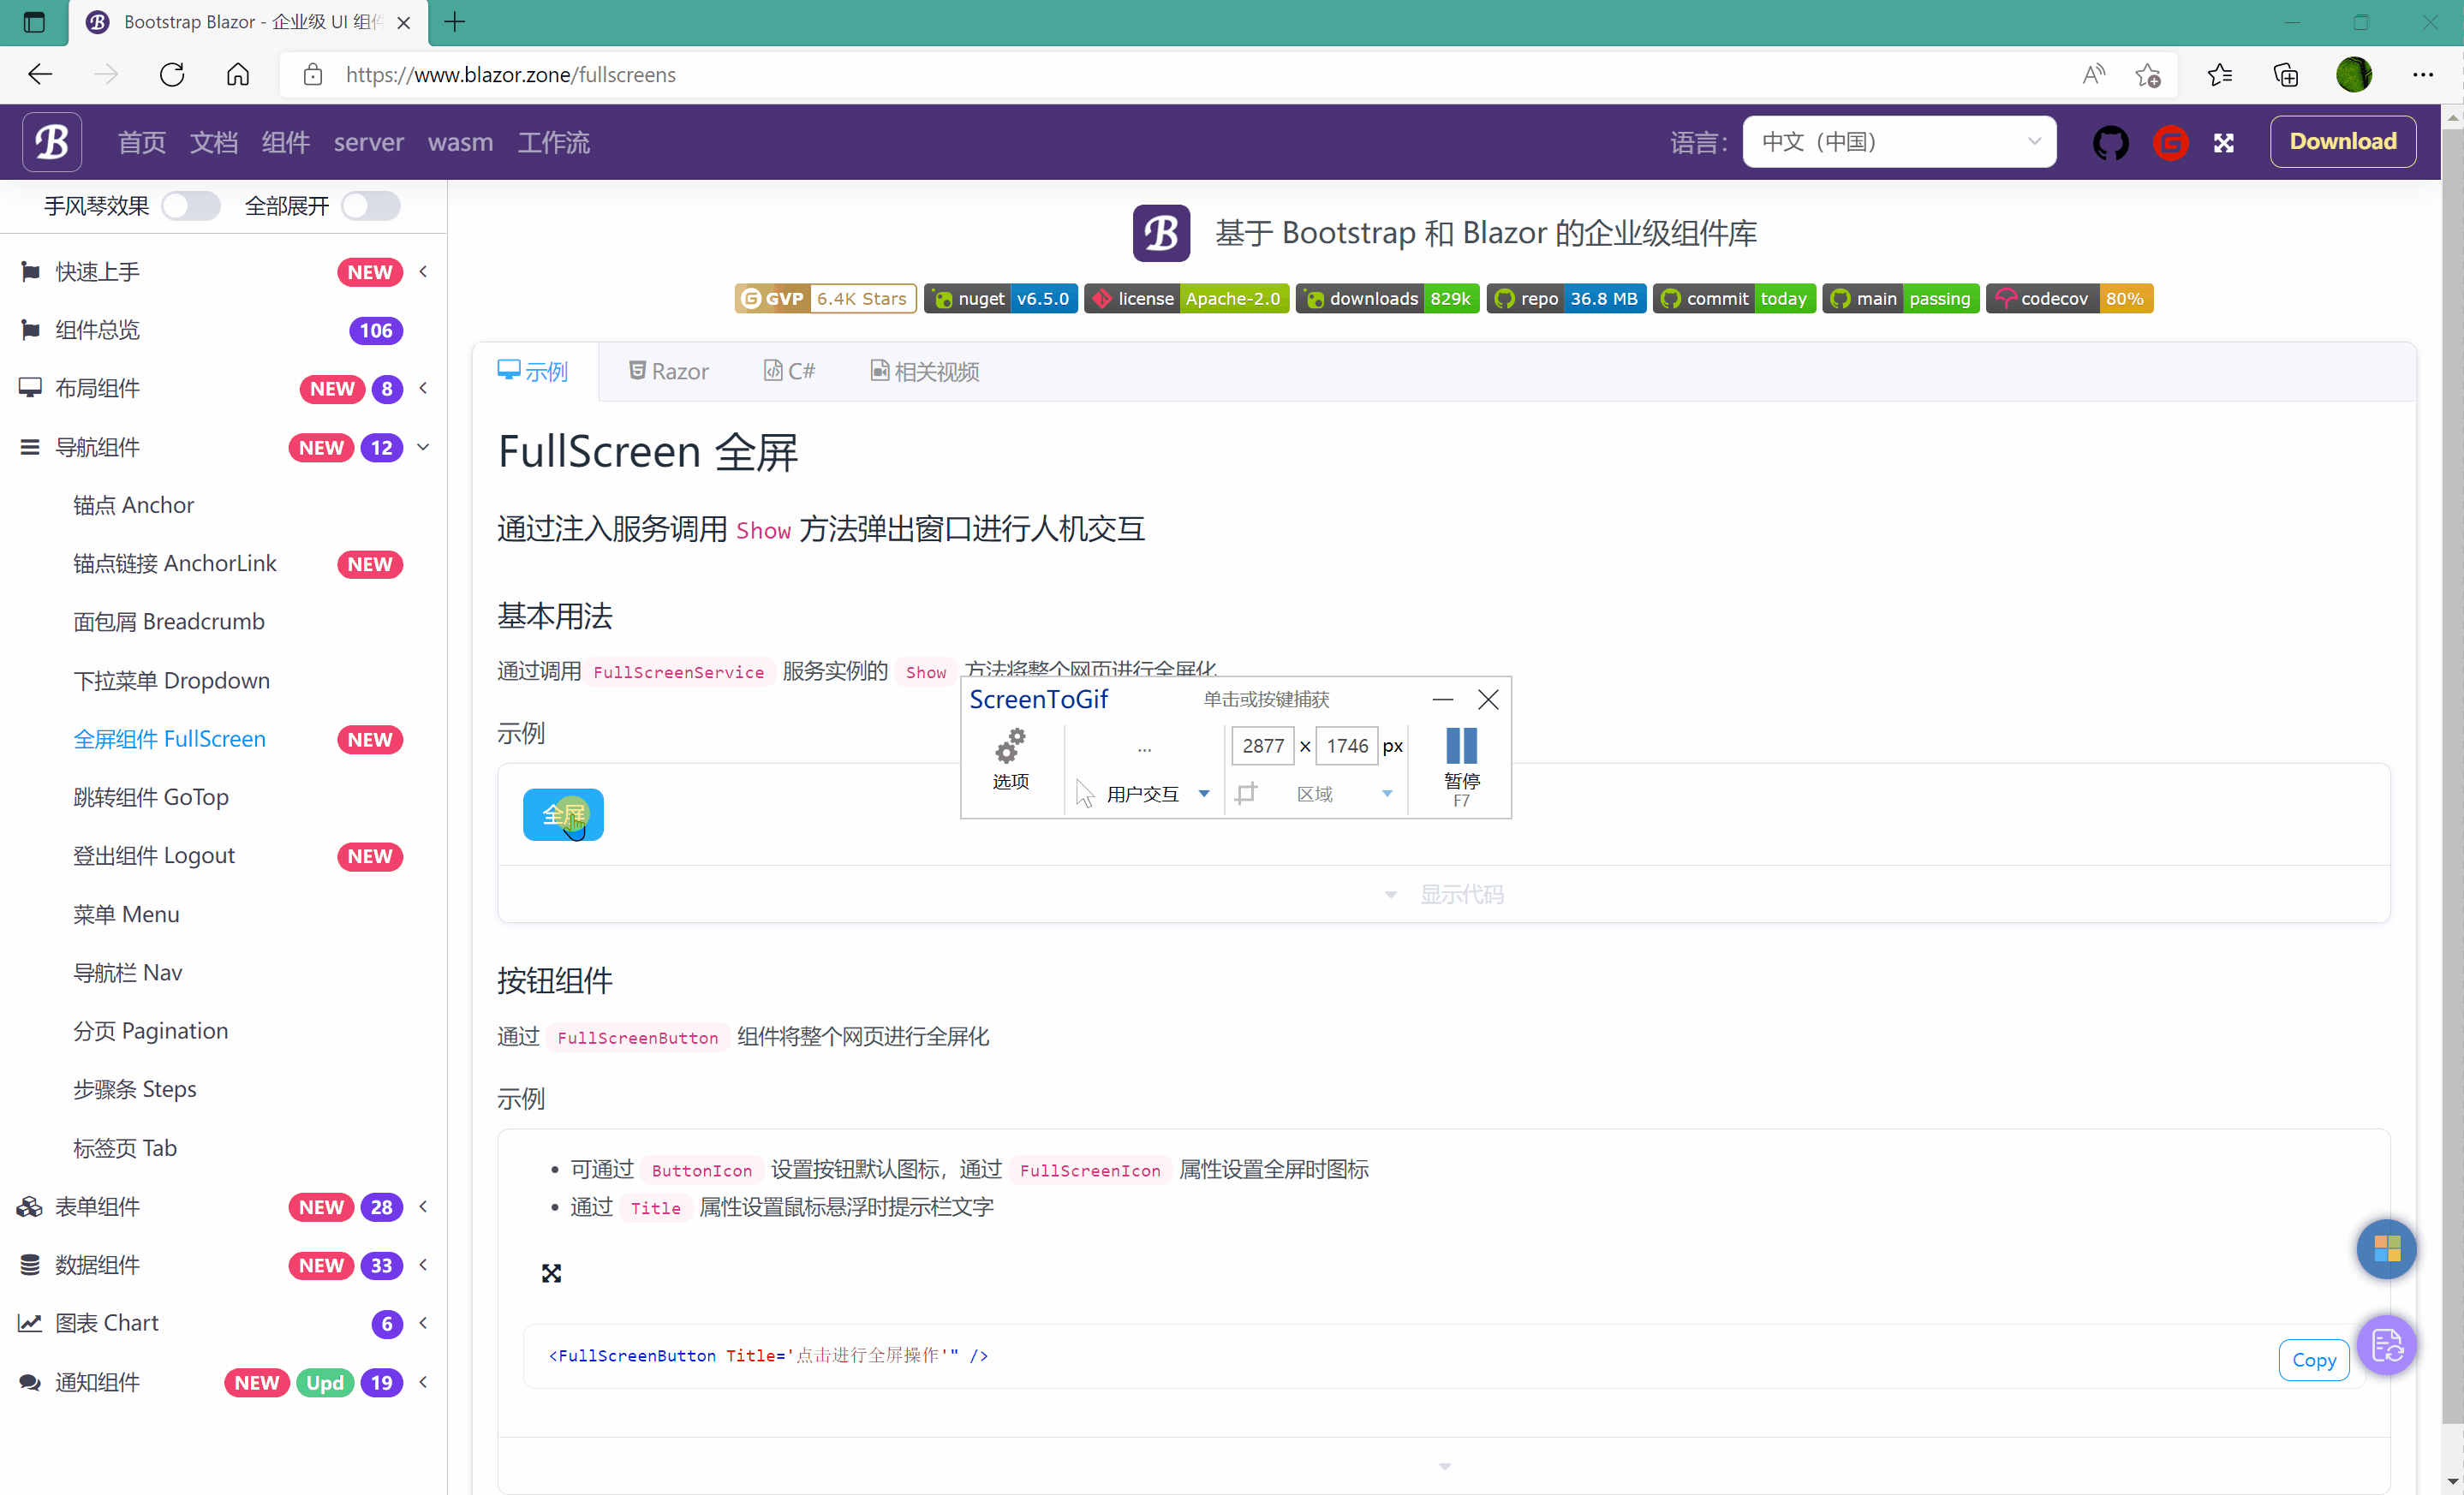Switch to the Razor tab

pos(668,372)
